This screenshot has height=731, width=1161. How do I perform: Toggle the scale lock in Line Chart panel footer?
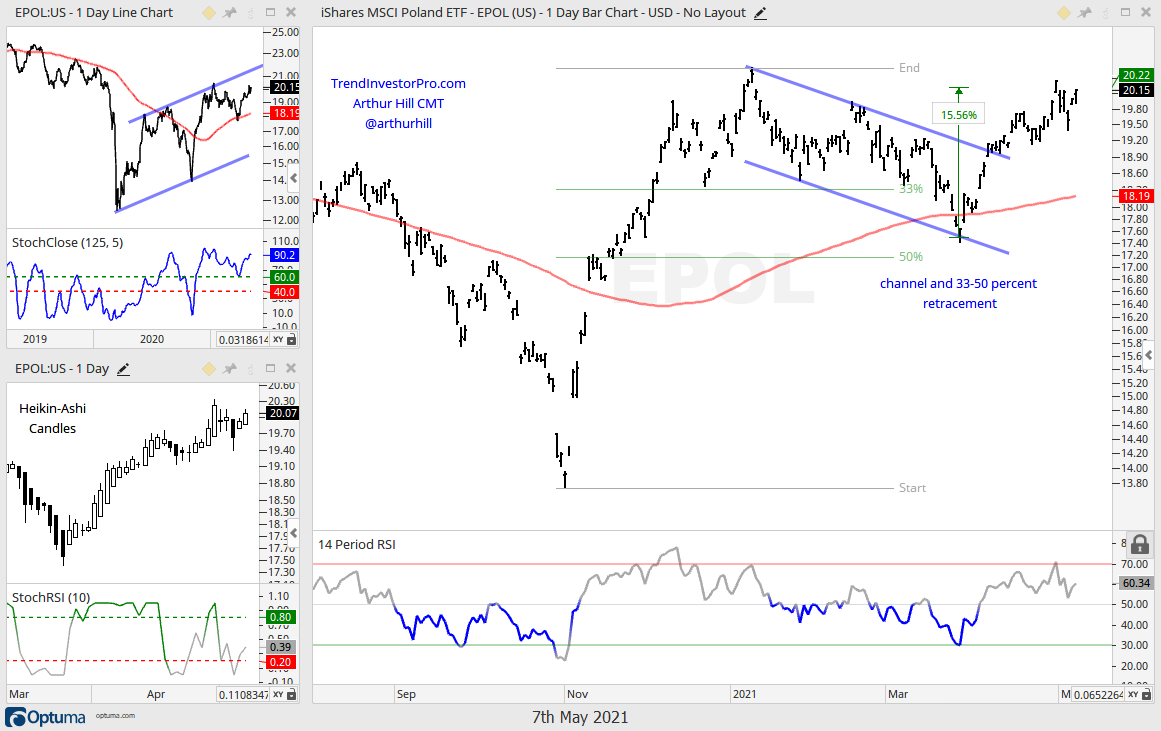(292, 339)
